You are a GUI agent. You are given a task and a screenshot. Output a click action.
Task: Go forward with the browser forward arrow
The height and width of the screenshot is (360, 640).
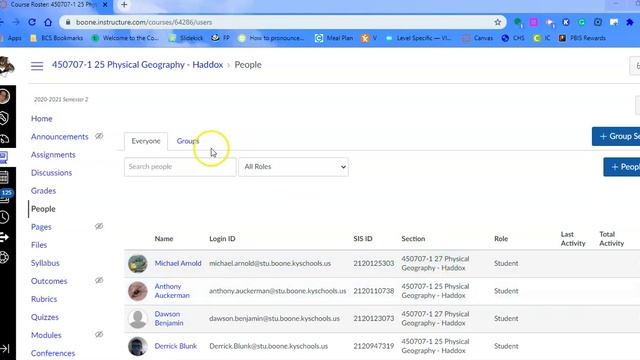(x=16, y=22)
